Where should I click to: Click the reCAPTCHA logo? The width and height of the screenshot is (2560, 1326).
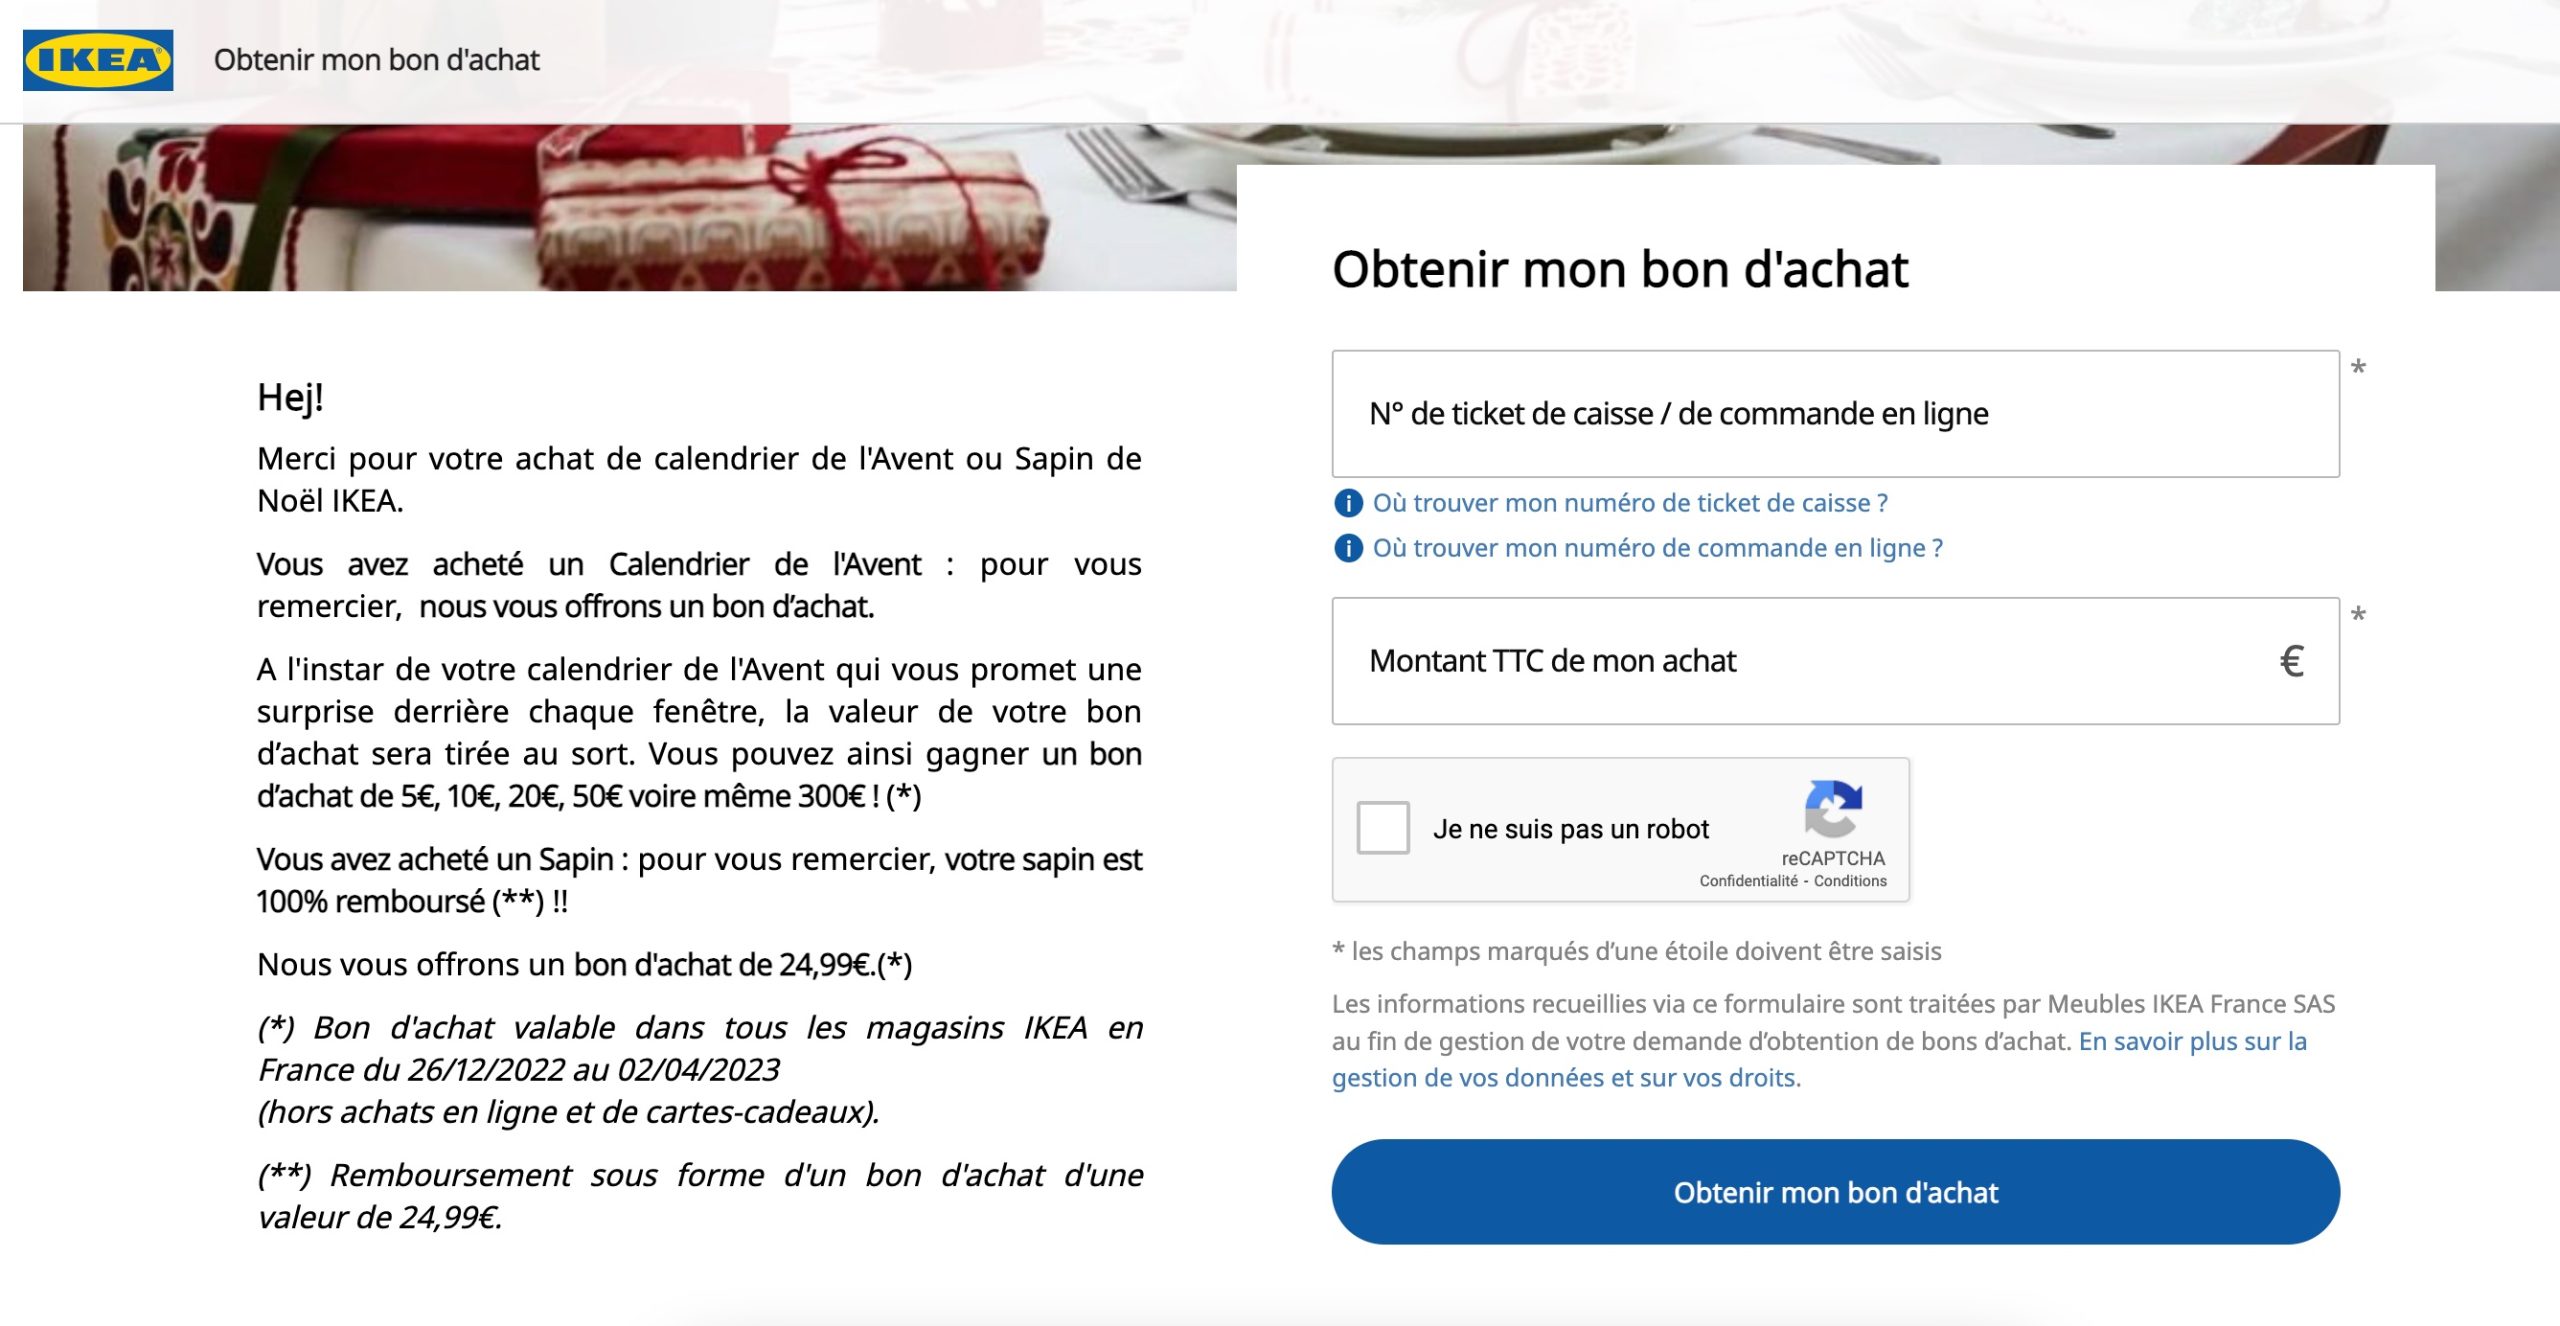(1832, 808)
